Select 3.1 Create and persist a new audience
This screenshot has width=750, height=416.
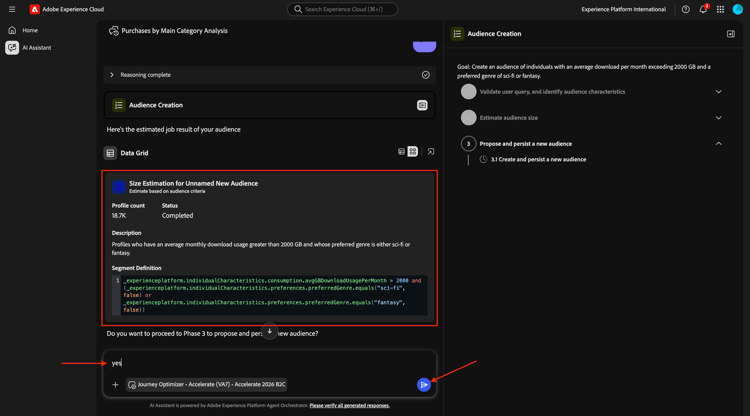[x=538, y=160]
